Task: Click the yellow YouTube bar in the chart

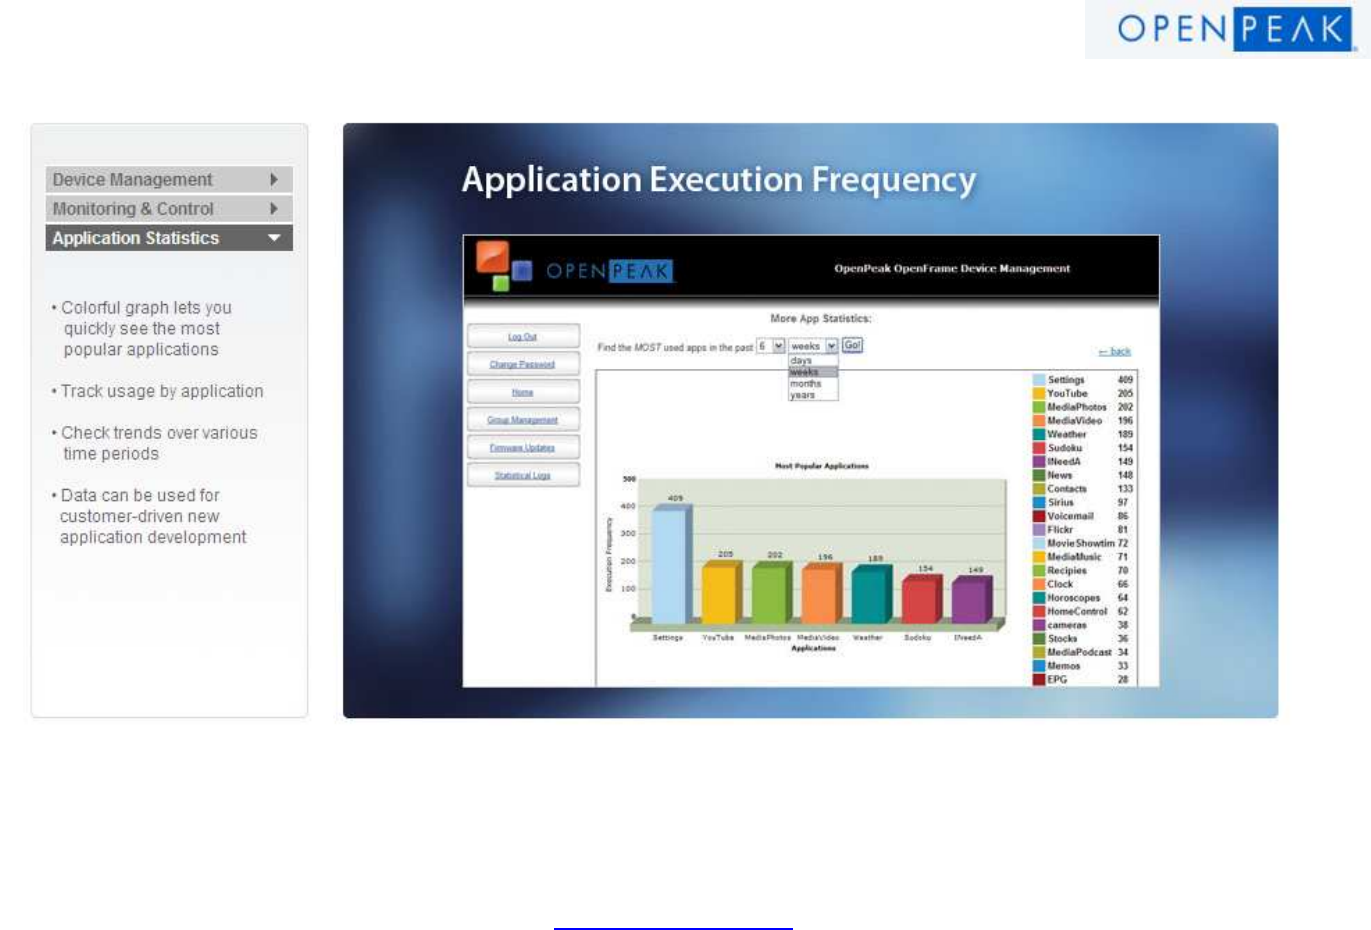Action: 721,593
